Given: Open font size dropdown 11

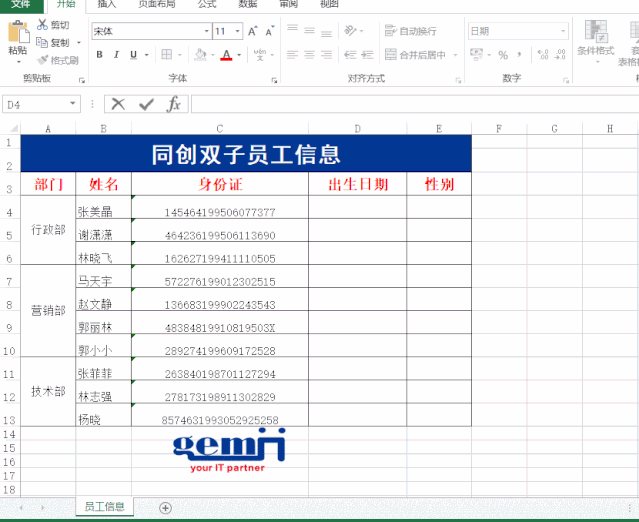Looking at the screenshot, I should pyautogui.click(x=237, y=31).
